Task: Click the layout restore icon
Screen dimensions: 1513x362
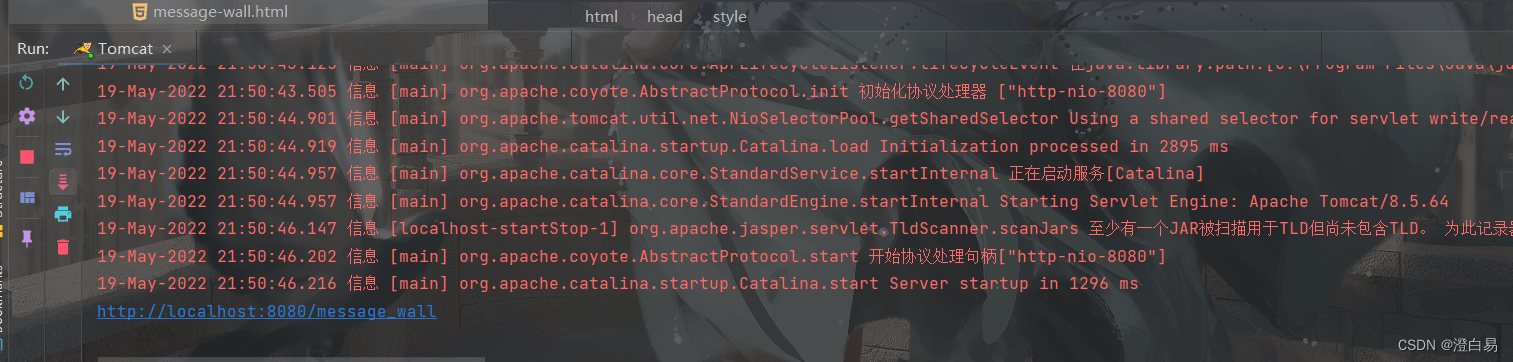Action: pyautogui.click(x=27, y=197)
